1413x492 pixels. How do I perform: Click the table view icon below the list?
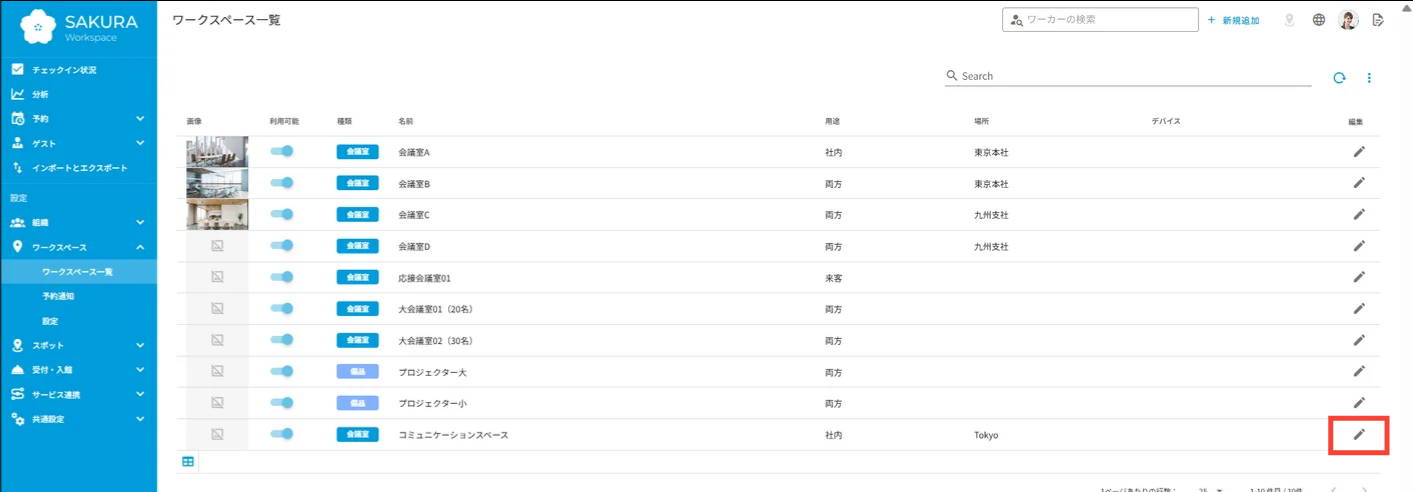pyautogui.click(x=188, y=461)
